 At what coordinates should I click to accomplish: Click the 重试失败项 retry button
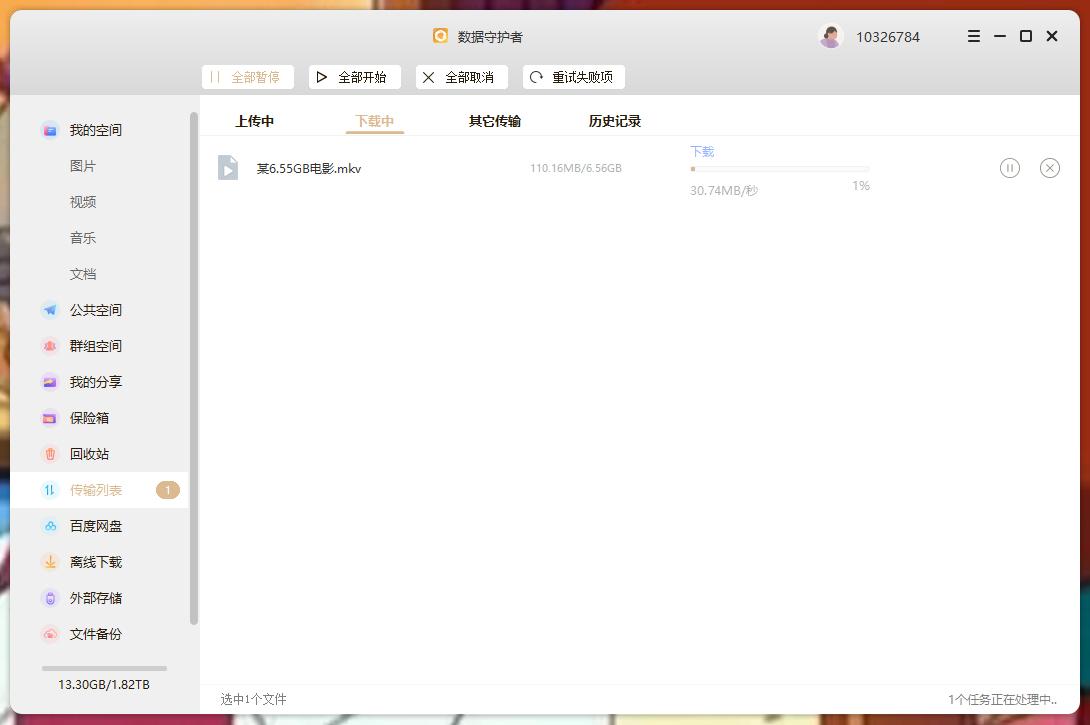[x=573, y=77]
